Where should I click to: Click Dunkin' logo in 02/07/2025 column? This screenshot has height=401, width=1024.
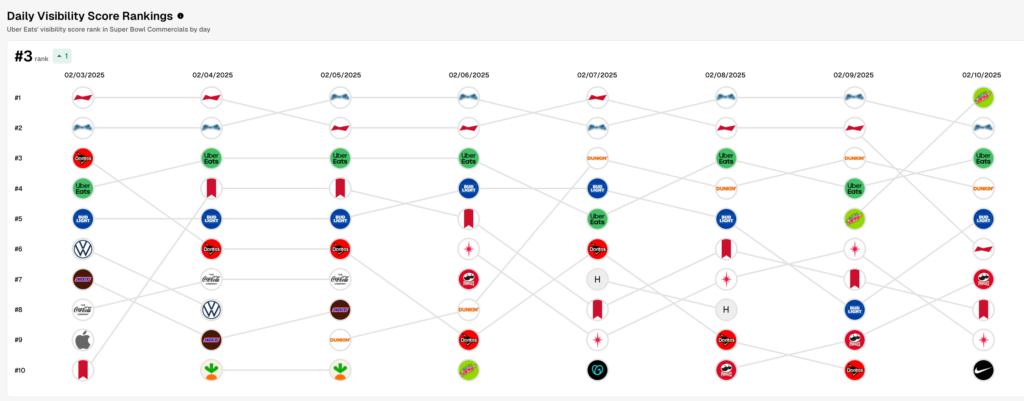[598, 158]
